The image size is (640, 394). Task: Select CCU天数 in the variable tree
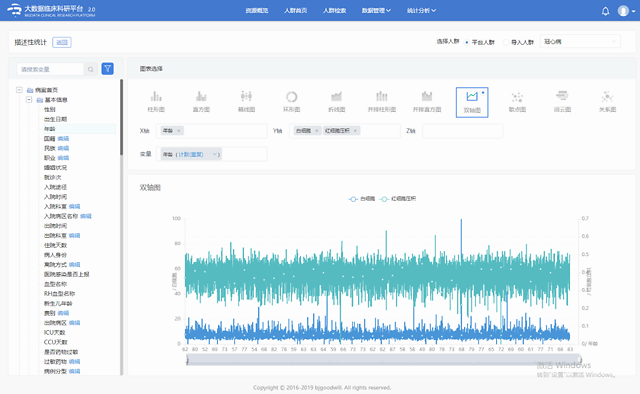56,342
